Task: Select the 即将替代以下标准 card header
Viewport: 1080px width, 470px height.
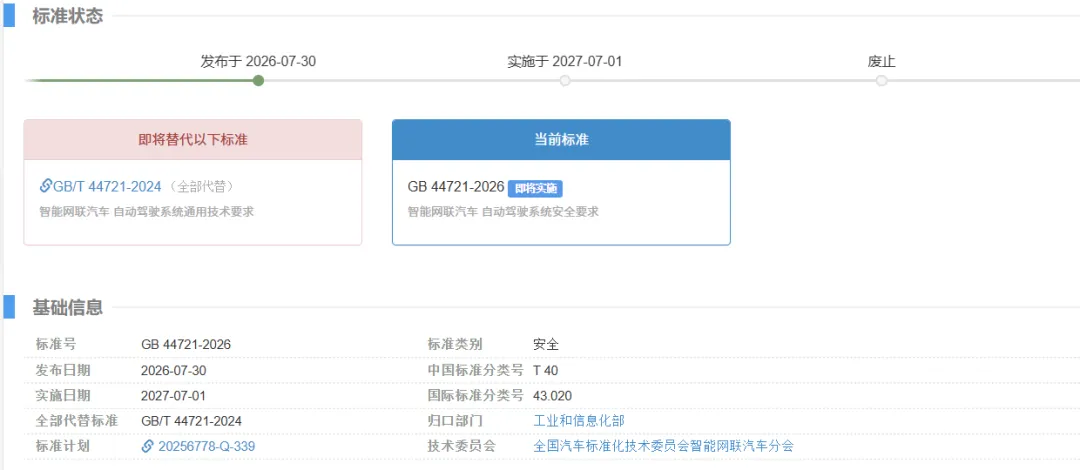Action: pos(193,140)
